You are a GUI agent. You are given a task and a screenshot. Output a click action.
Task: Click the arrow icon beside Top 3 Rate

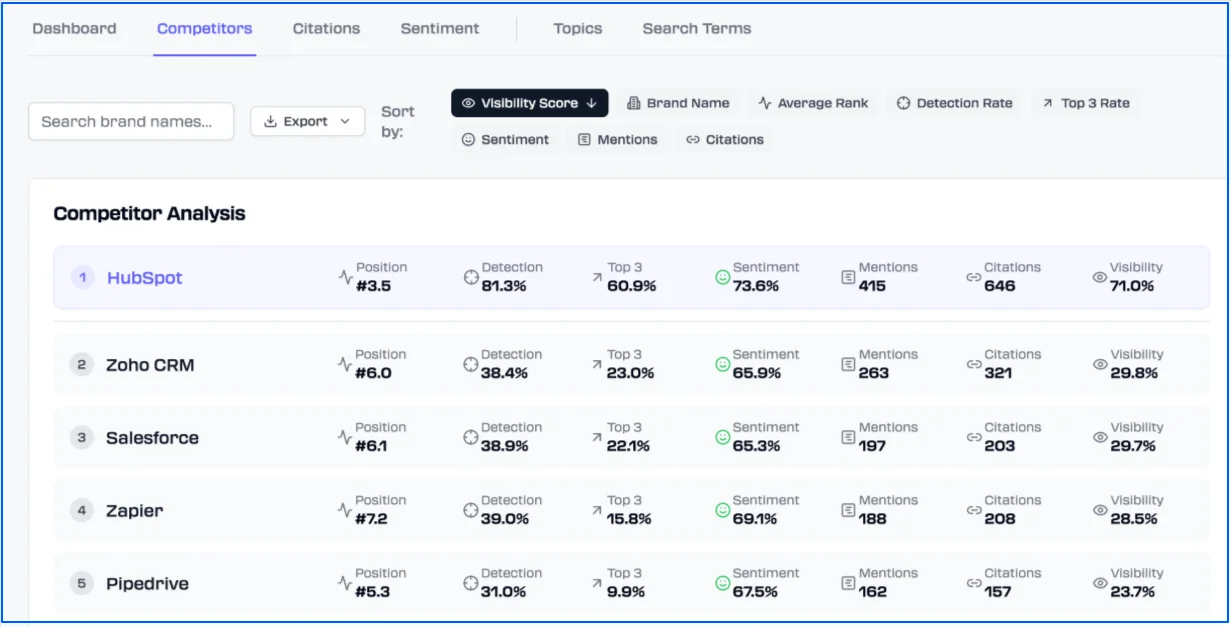coord(1048,103)
